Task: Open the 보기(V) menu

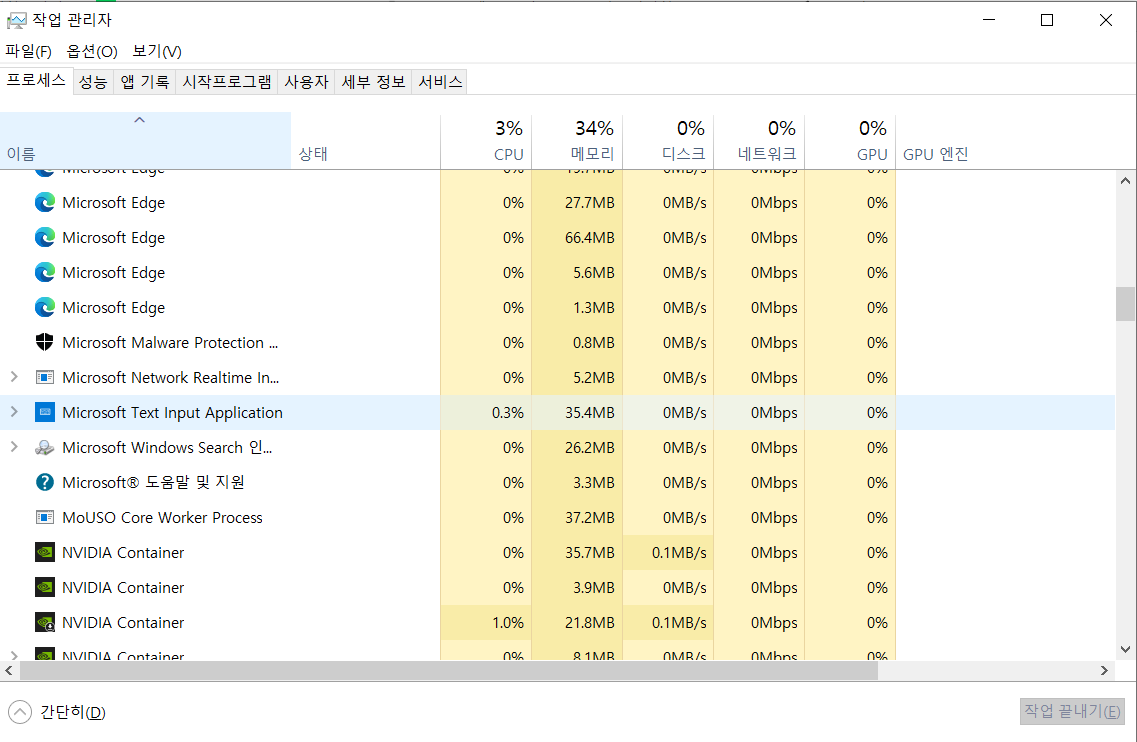Action: pos(157,51)
